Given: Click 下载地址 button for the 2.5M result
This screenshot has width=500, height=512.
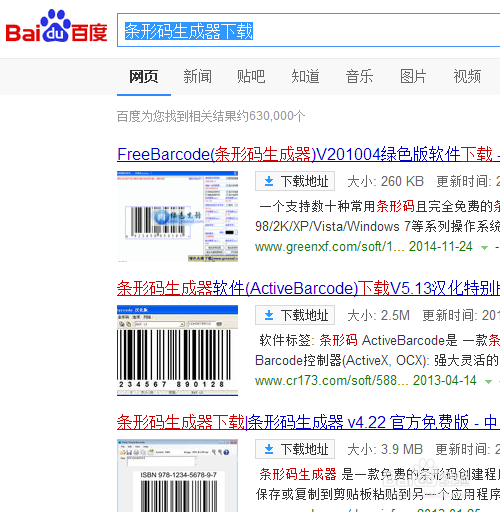Looking at the screenshot, I should (295, 315).
